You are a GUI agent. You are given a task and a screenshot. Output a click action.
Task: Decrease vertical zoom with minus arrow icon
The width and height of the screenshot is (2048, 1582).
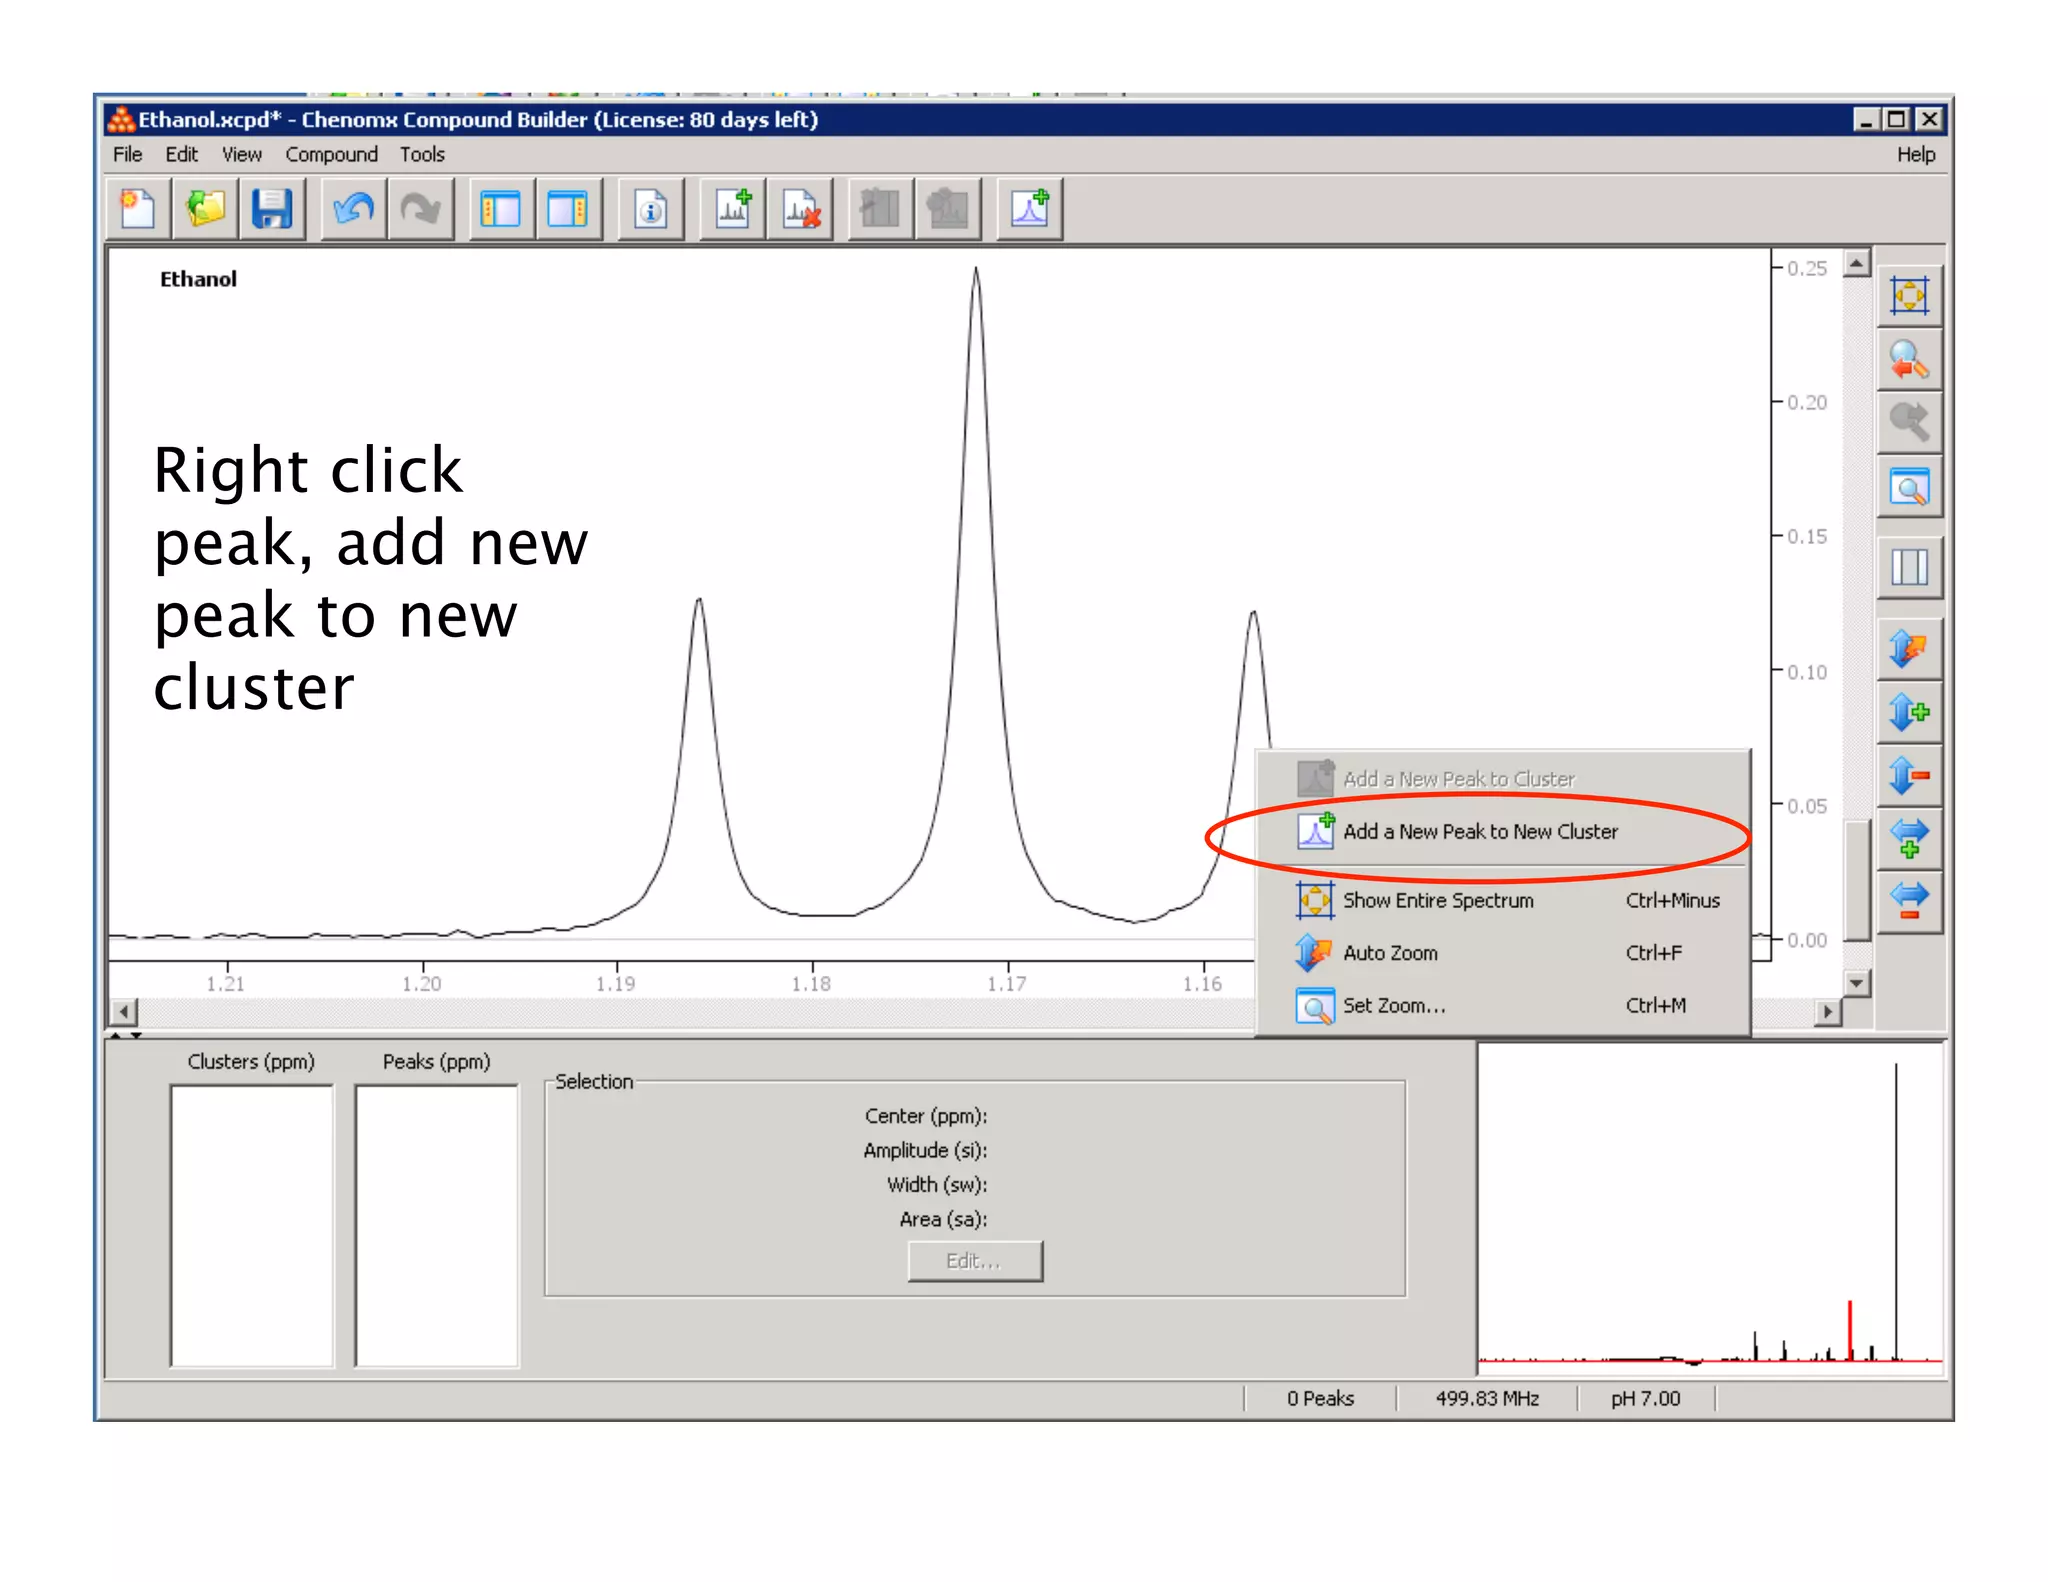click(x=1909, y=775)
